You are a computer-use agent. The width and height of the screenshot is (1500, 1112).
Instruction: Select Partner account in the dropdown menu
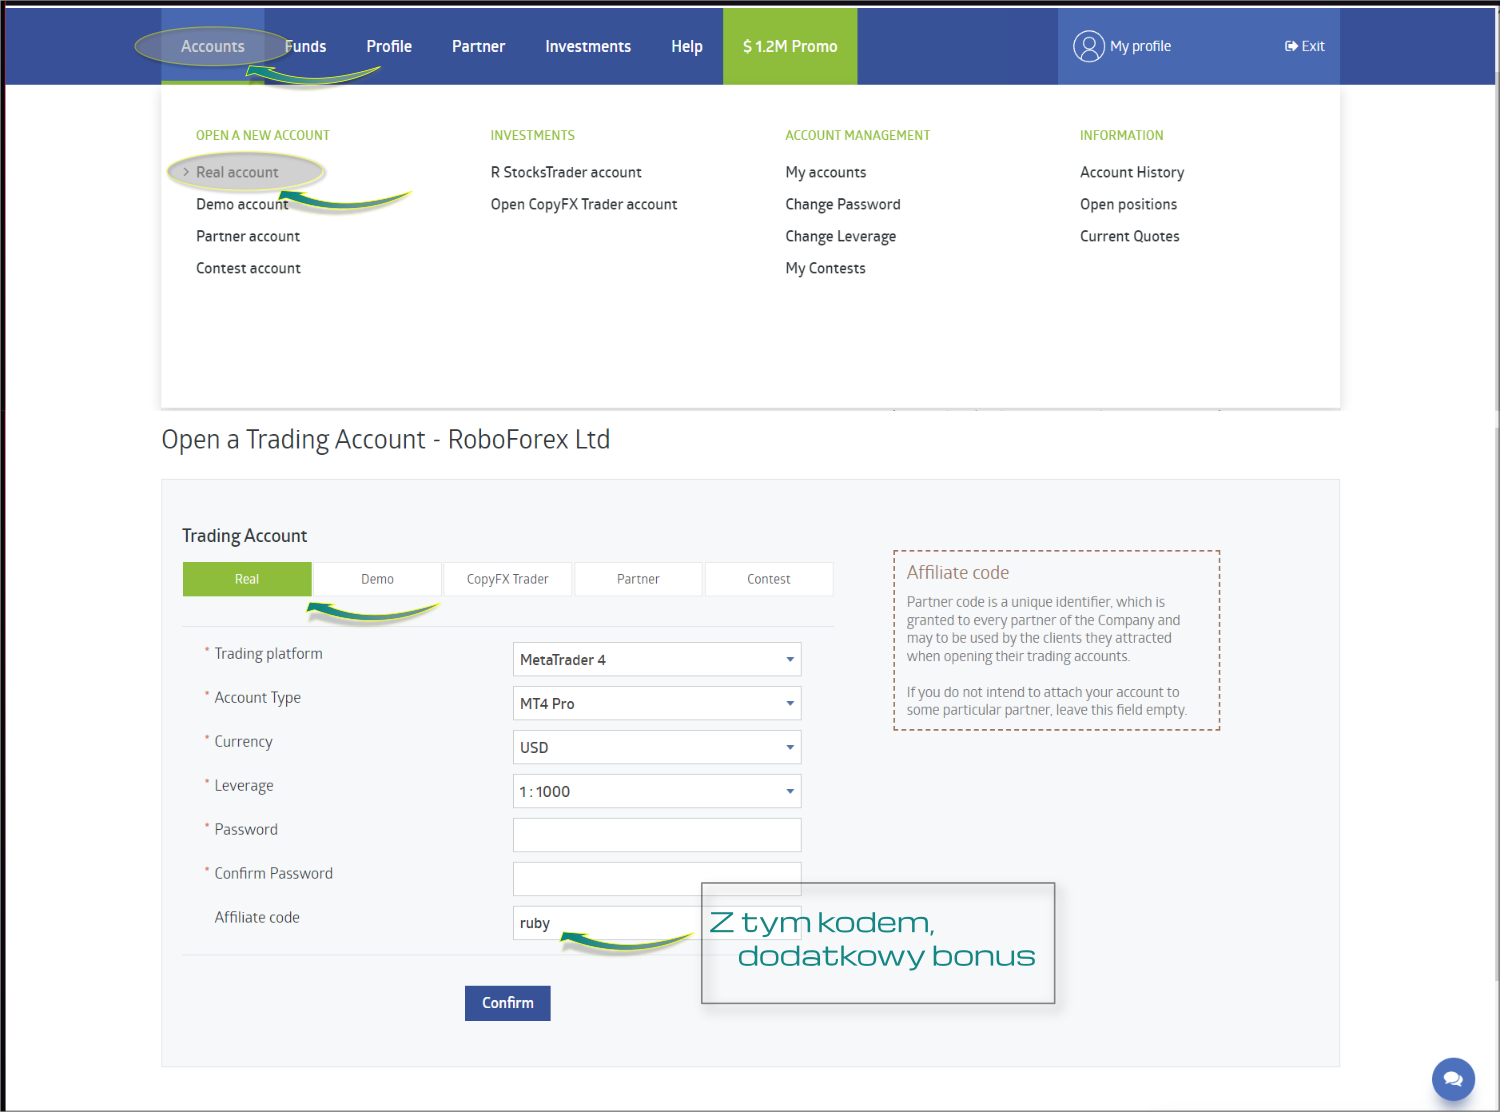tap(248, 236)
